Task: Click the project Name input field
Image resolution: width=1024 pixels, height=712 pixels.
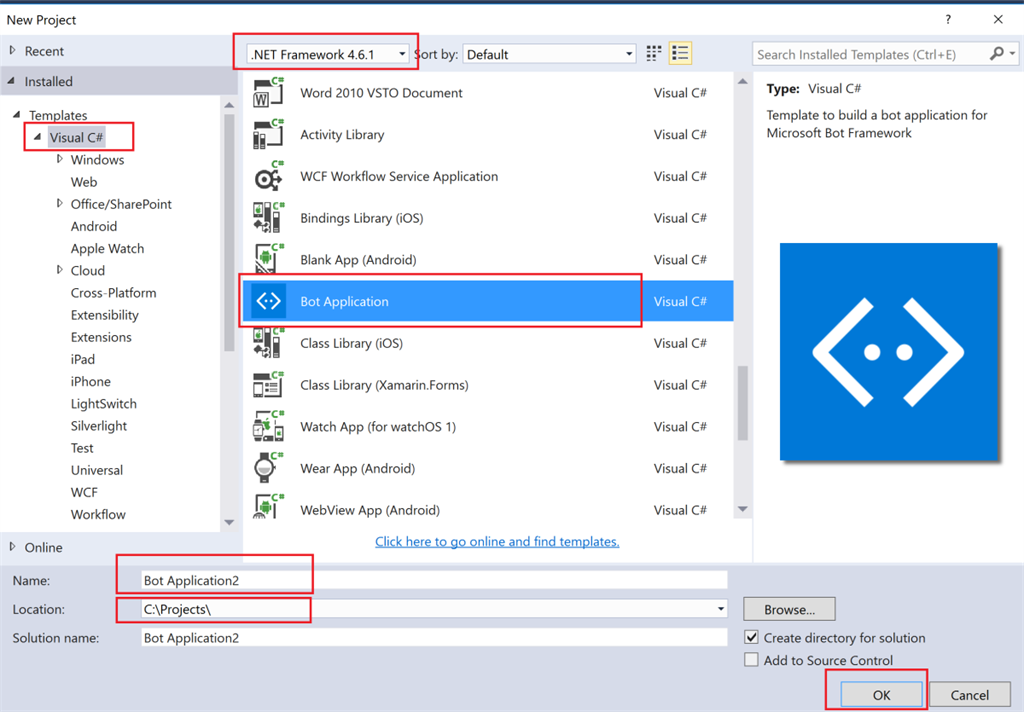Action: point(434,580)
